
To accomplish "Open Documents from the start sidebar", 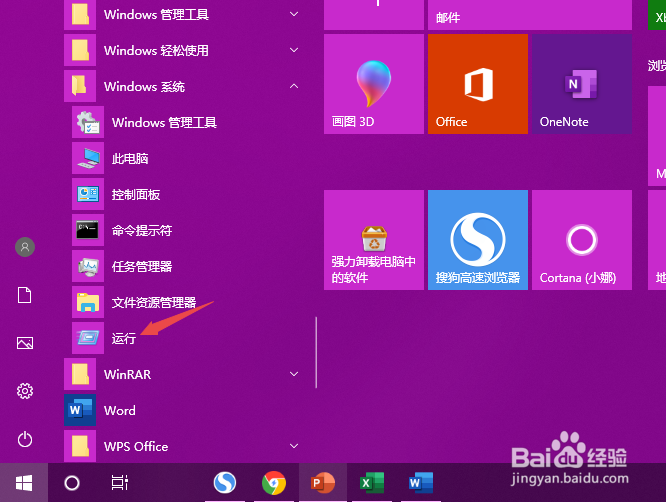I will pos(25,295).
